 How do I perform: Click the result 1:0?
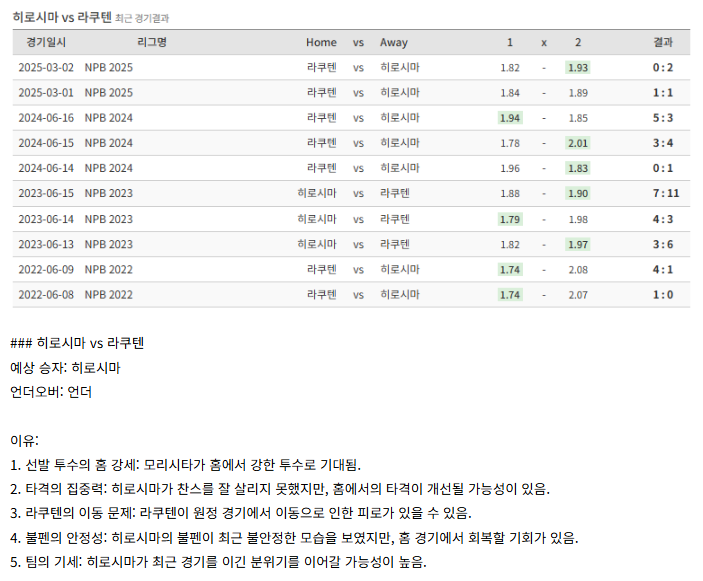click(663, 295)
